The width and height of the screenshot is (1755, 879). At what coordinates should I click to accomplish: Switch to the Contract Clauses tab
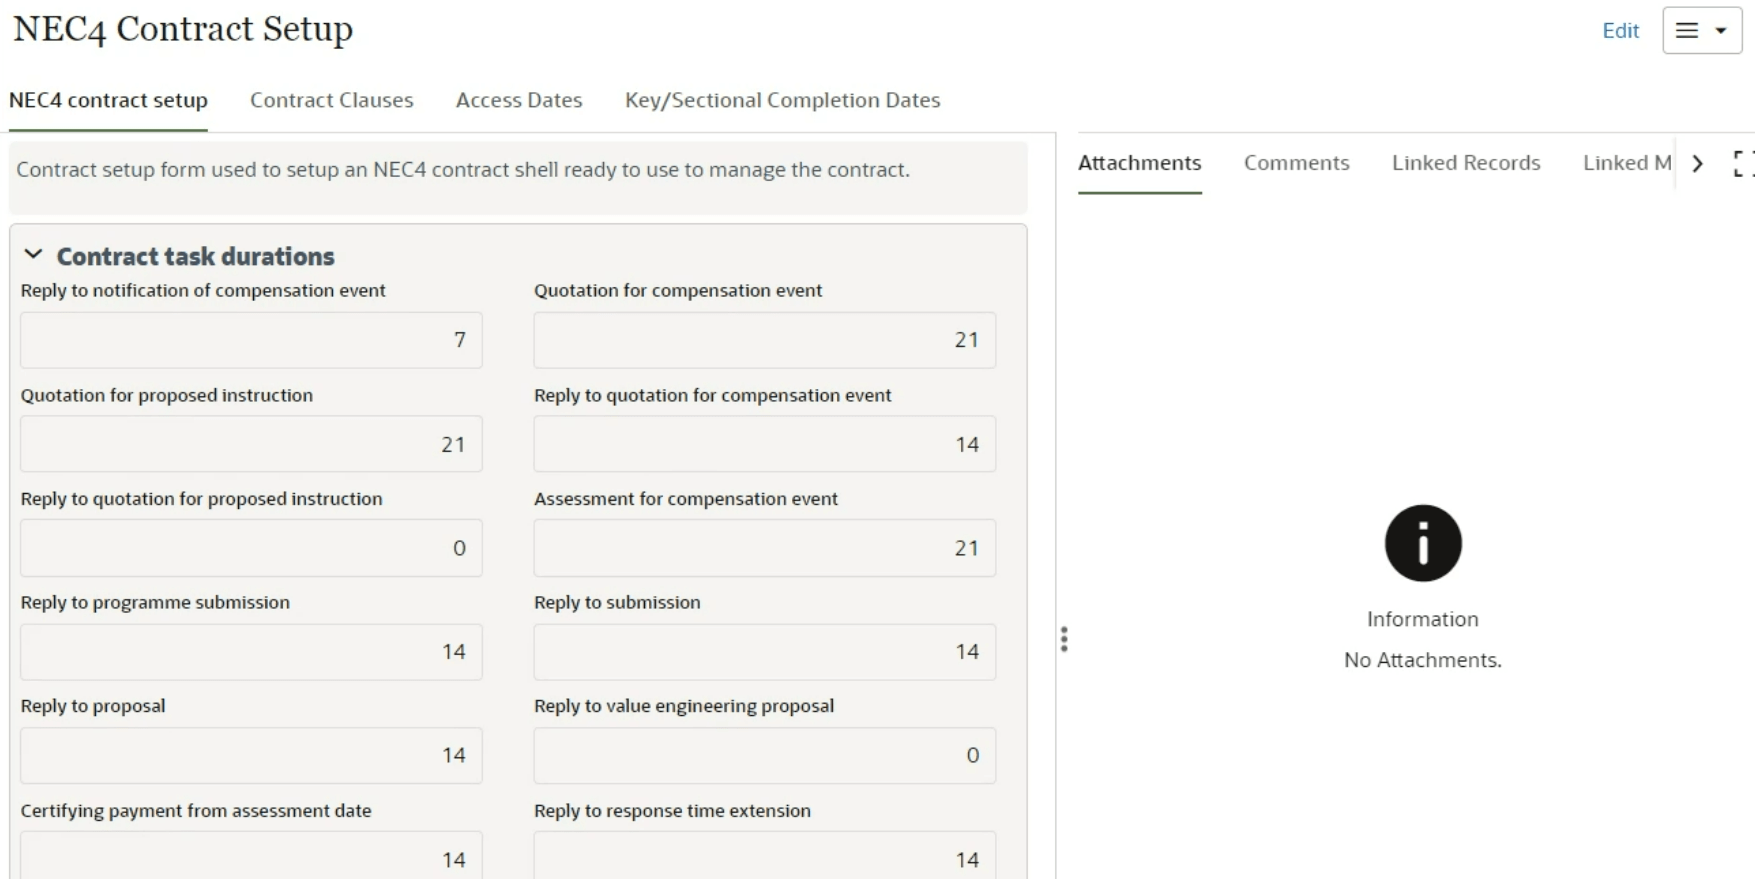click(331, 100)
